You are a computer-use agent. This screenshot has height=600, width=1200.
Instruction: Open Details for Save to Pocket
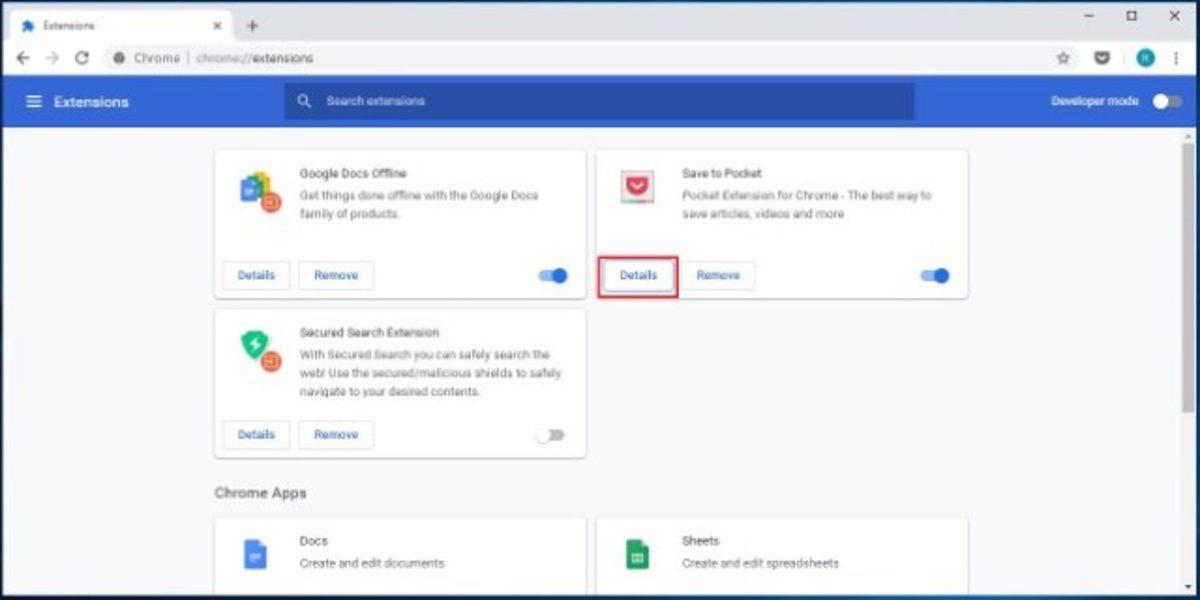pyautogui.click(x=638, y=275)
